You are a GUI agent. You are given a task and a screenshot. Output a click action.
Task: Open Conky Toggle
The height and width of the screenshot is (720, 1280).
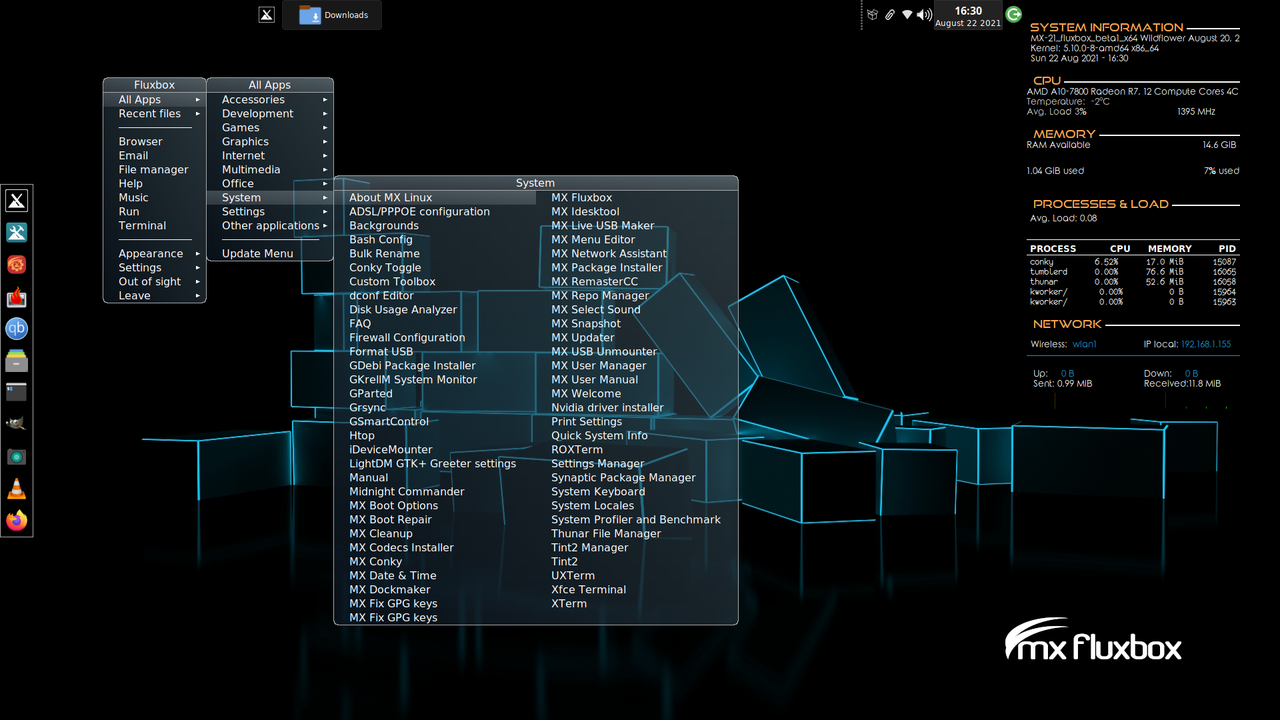436,268
